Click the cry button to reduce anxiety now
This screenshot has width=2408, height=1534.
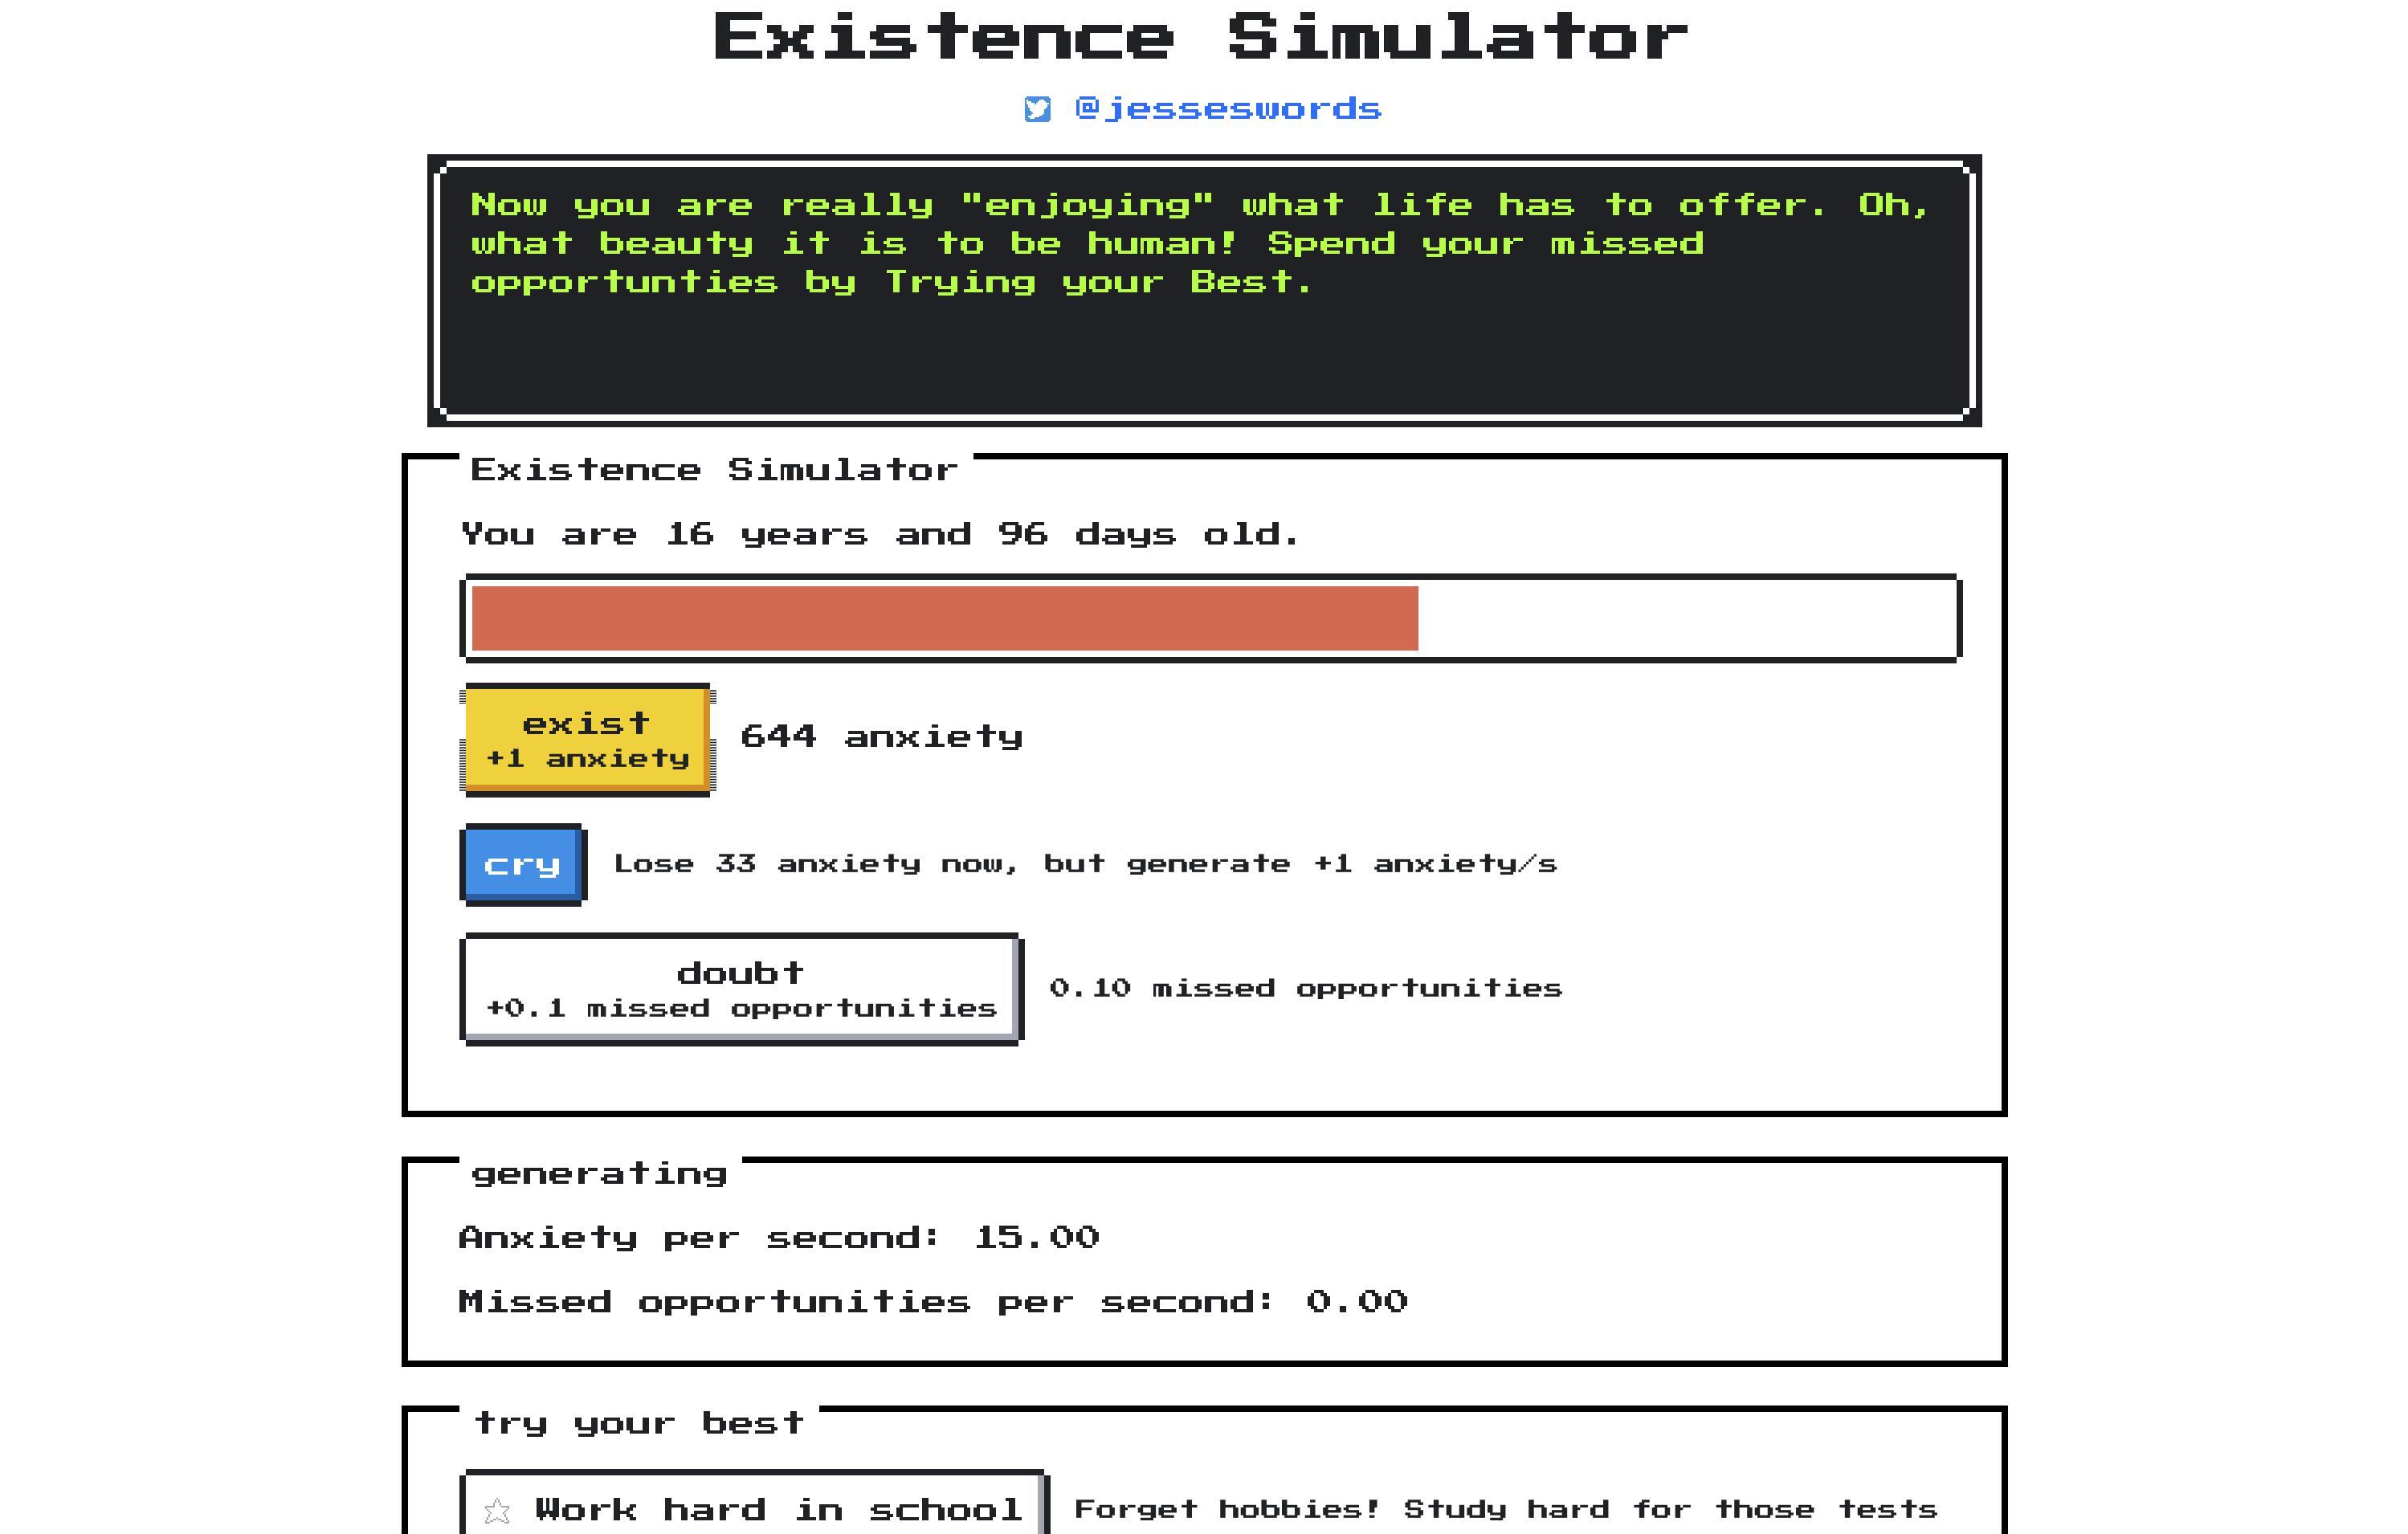click(523, 862)
